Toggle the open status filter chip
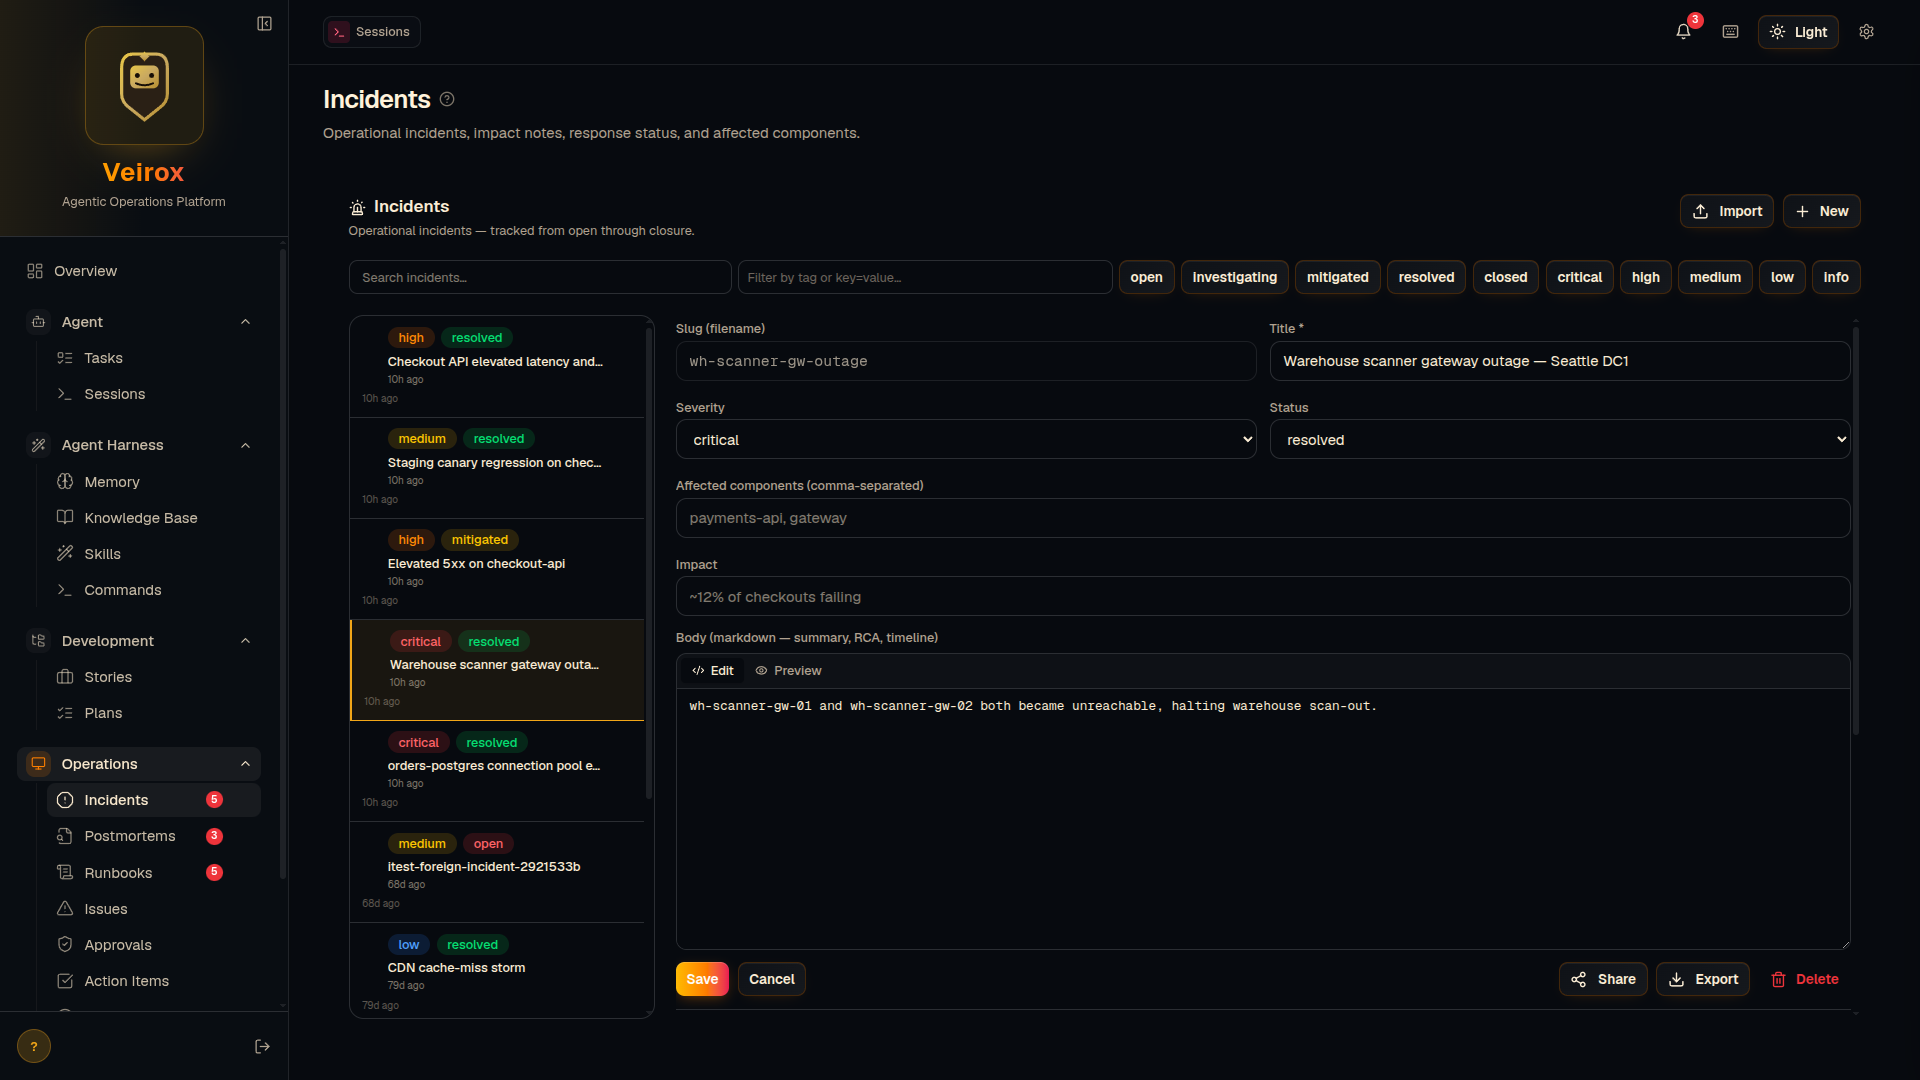The image size is (1920, 1080). (1146, 277)
